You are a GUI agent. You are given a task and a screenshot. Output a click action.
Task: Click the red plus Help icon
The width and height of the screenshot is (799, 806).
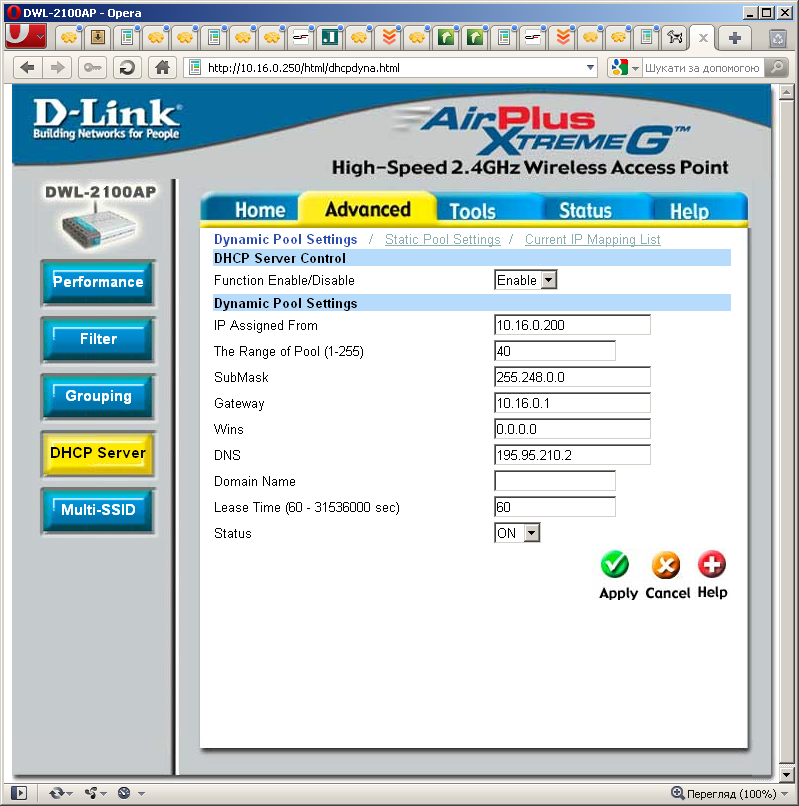point(712,564)
